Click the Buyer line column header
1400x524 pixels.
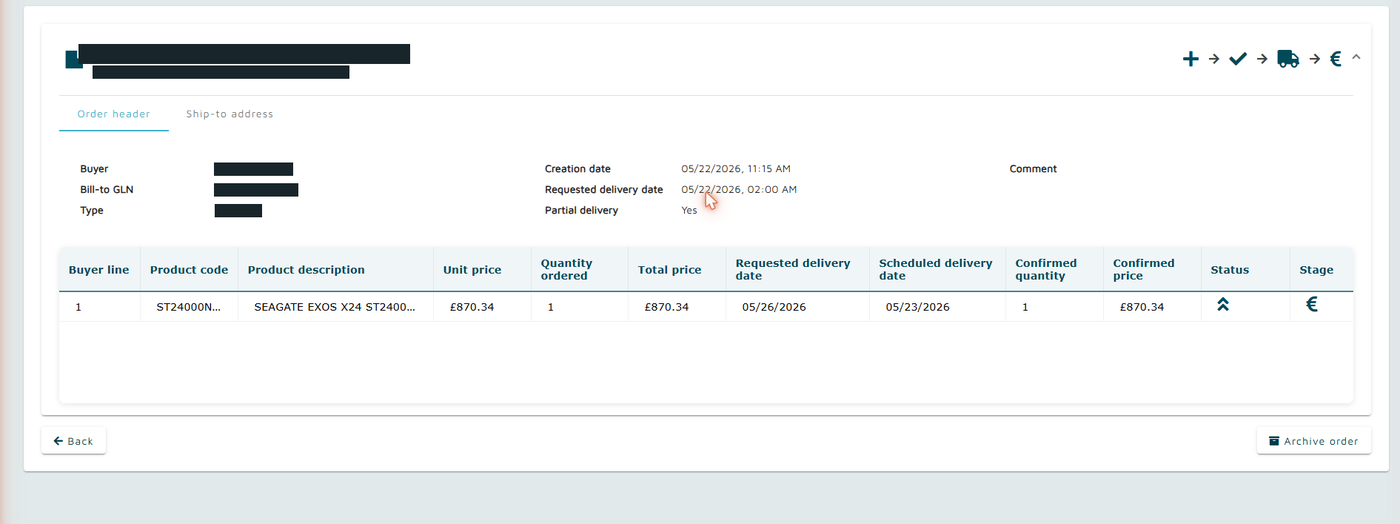[99, 270]
